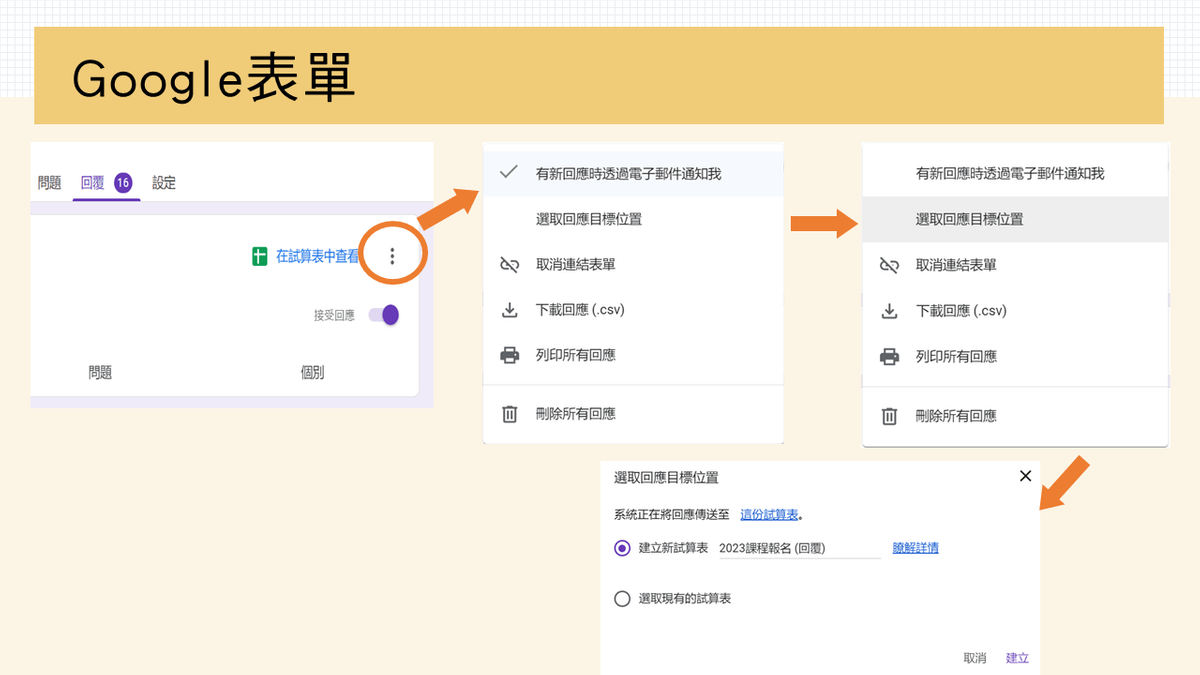Screen dimensions: 1200x675
Task: Close the 選取回應目標位置 dialog with X
Action: [1025, 476]
